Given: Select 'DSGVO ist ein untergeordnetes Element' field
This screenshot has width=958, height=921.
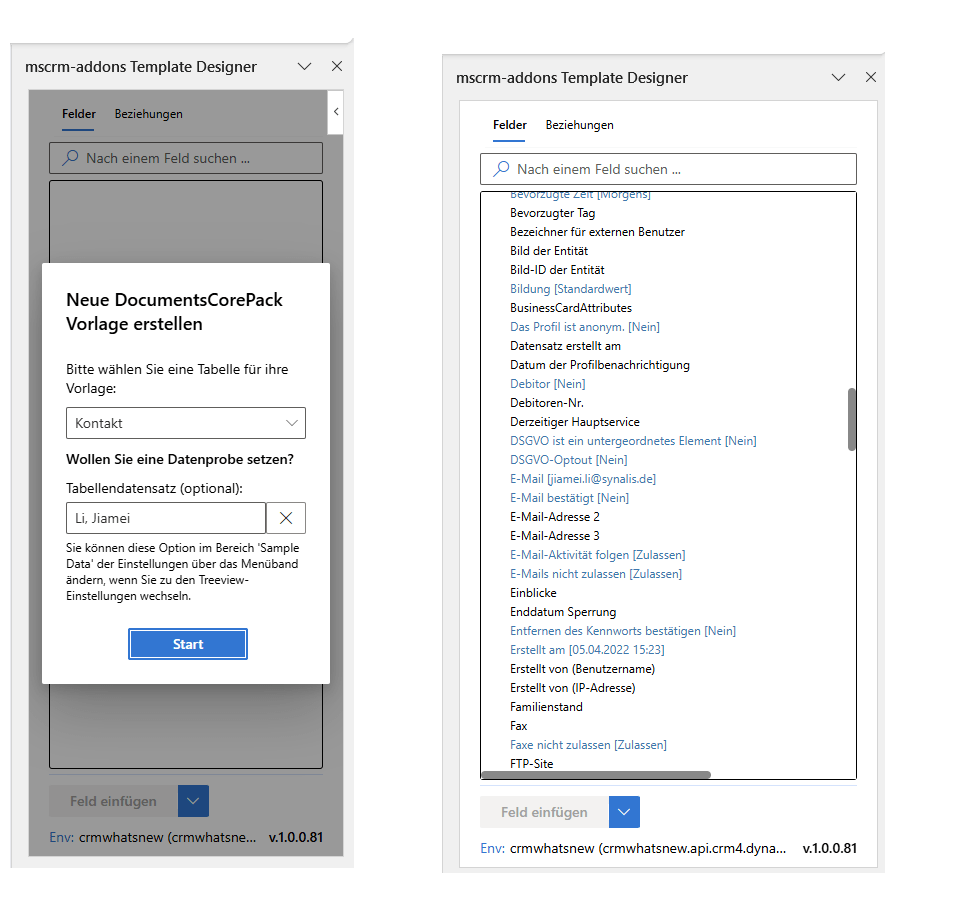Looking at the screenshot, I should pyautogui.click(x=633, y=441).
